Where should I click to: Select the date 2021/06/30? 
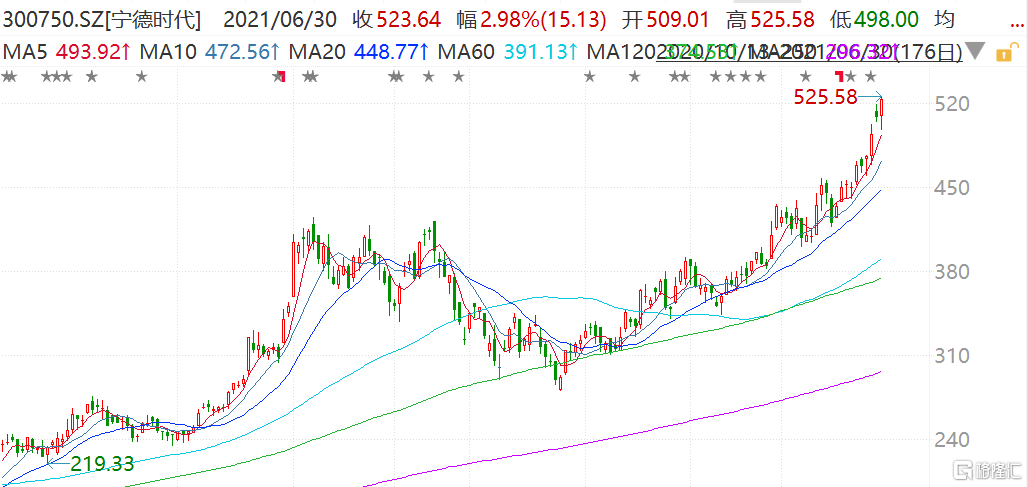282,20
